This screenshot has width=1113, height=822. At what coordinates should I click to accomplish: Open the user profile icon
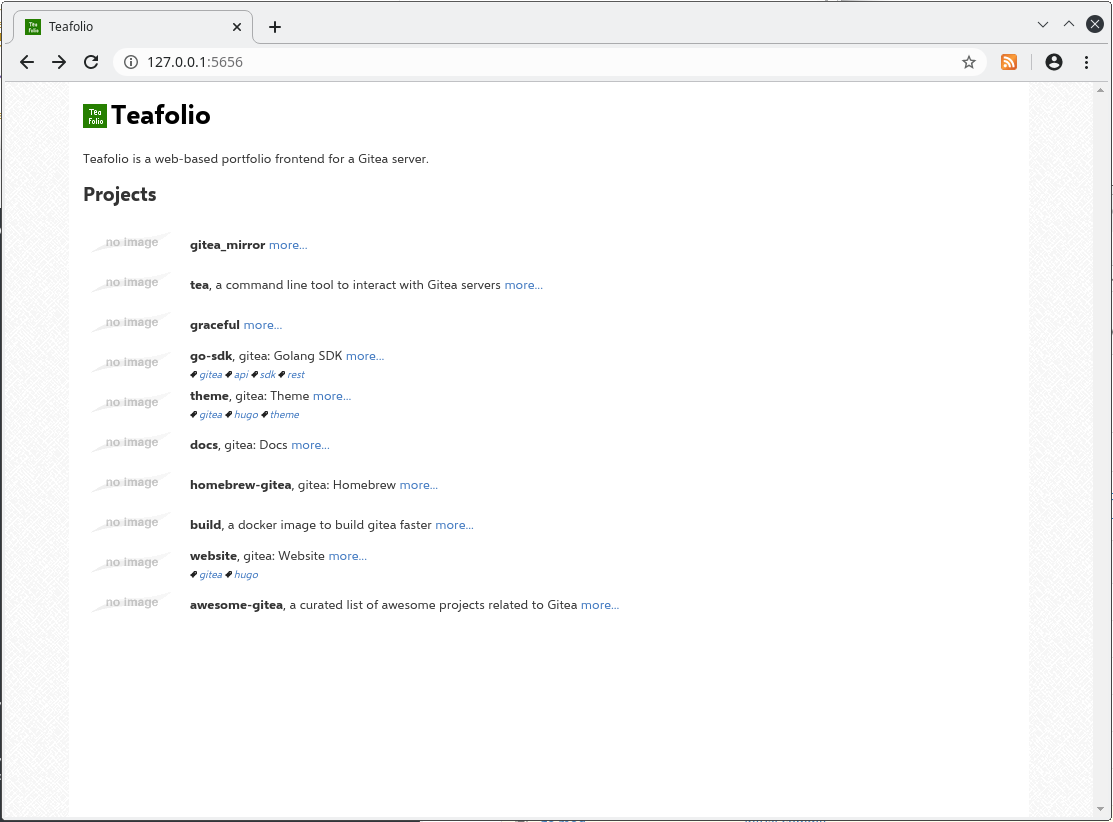pyautogui.click(x=1054, y=62)
